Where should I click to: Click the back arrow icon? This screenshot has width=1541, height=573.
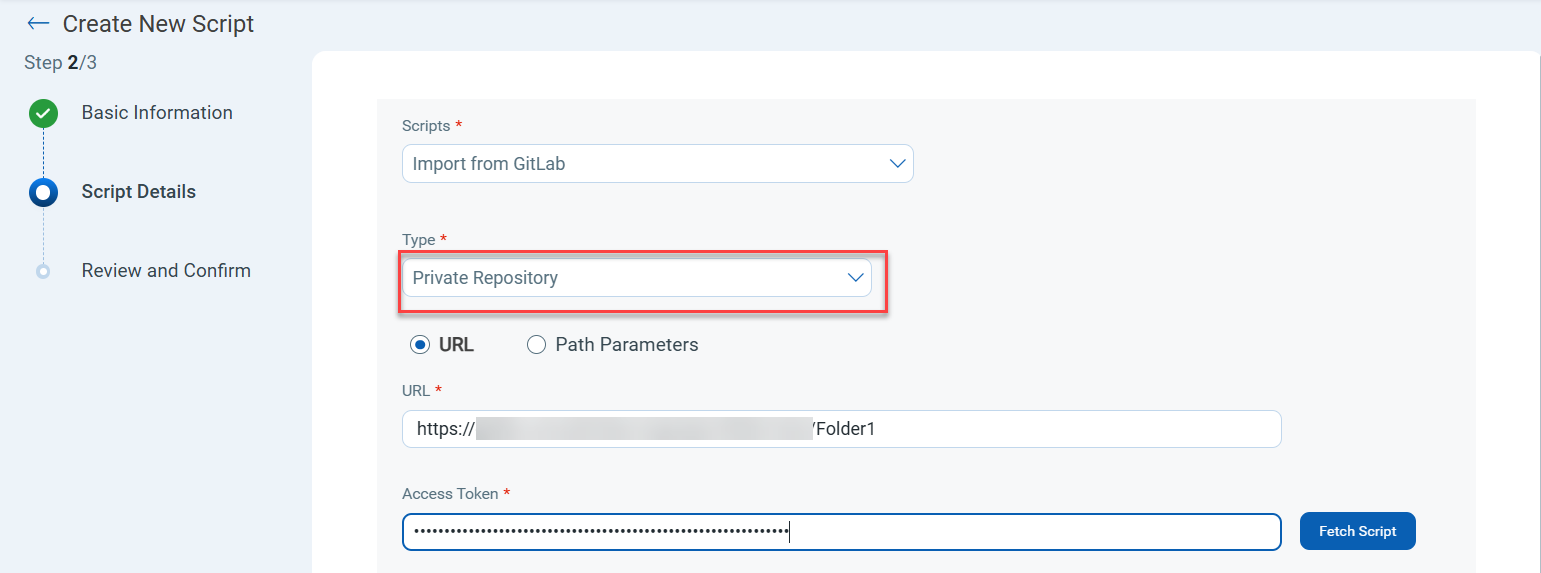(x=38, y=23)
